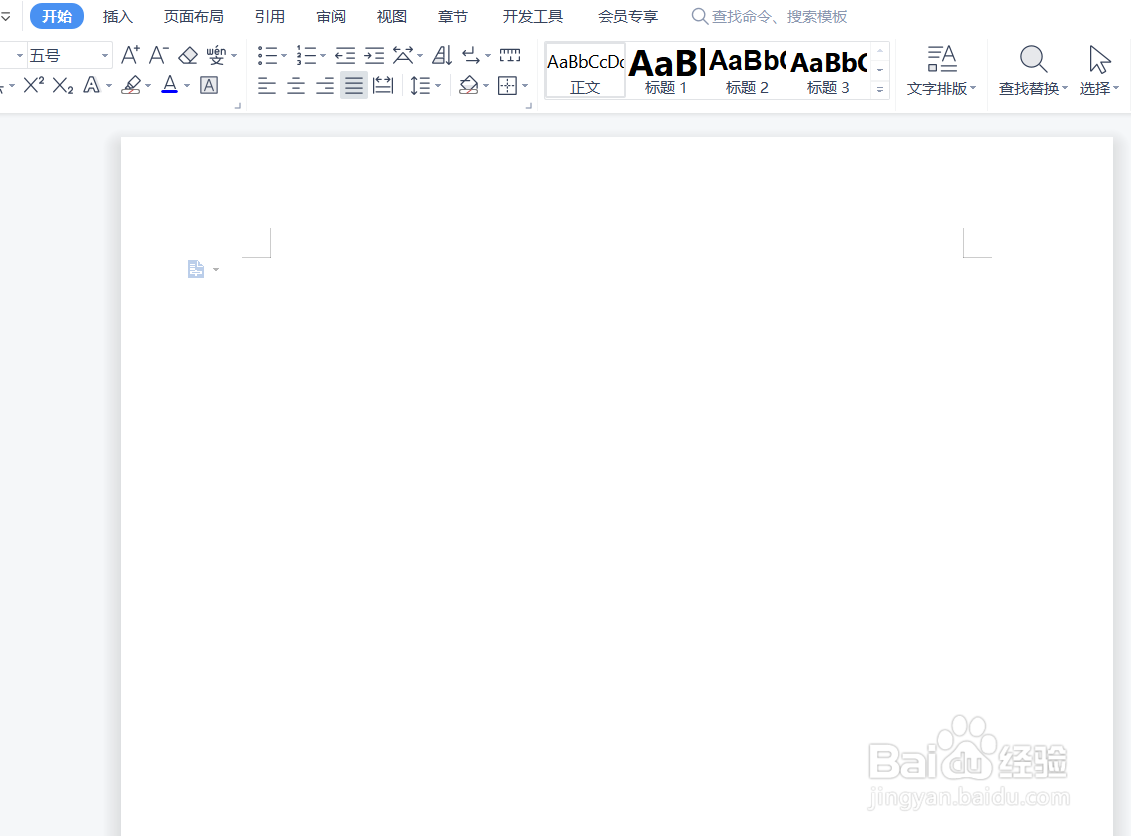Switch to the 引用 tab
1131x836 pixels.
coord(270,16)
